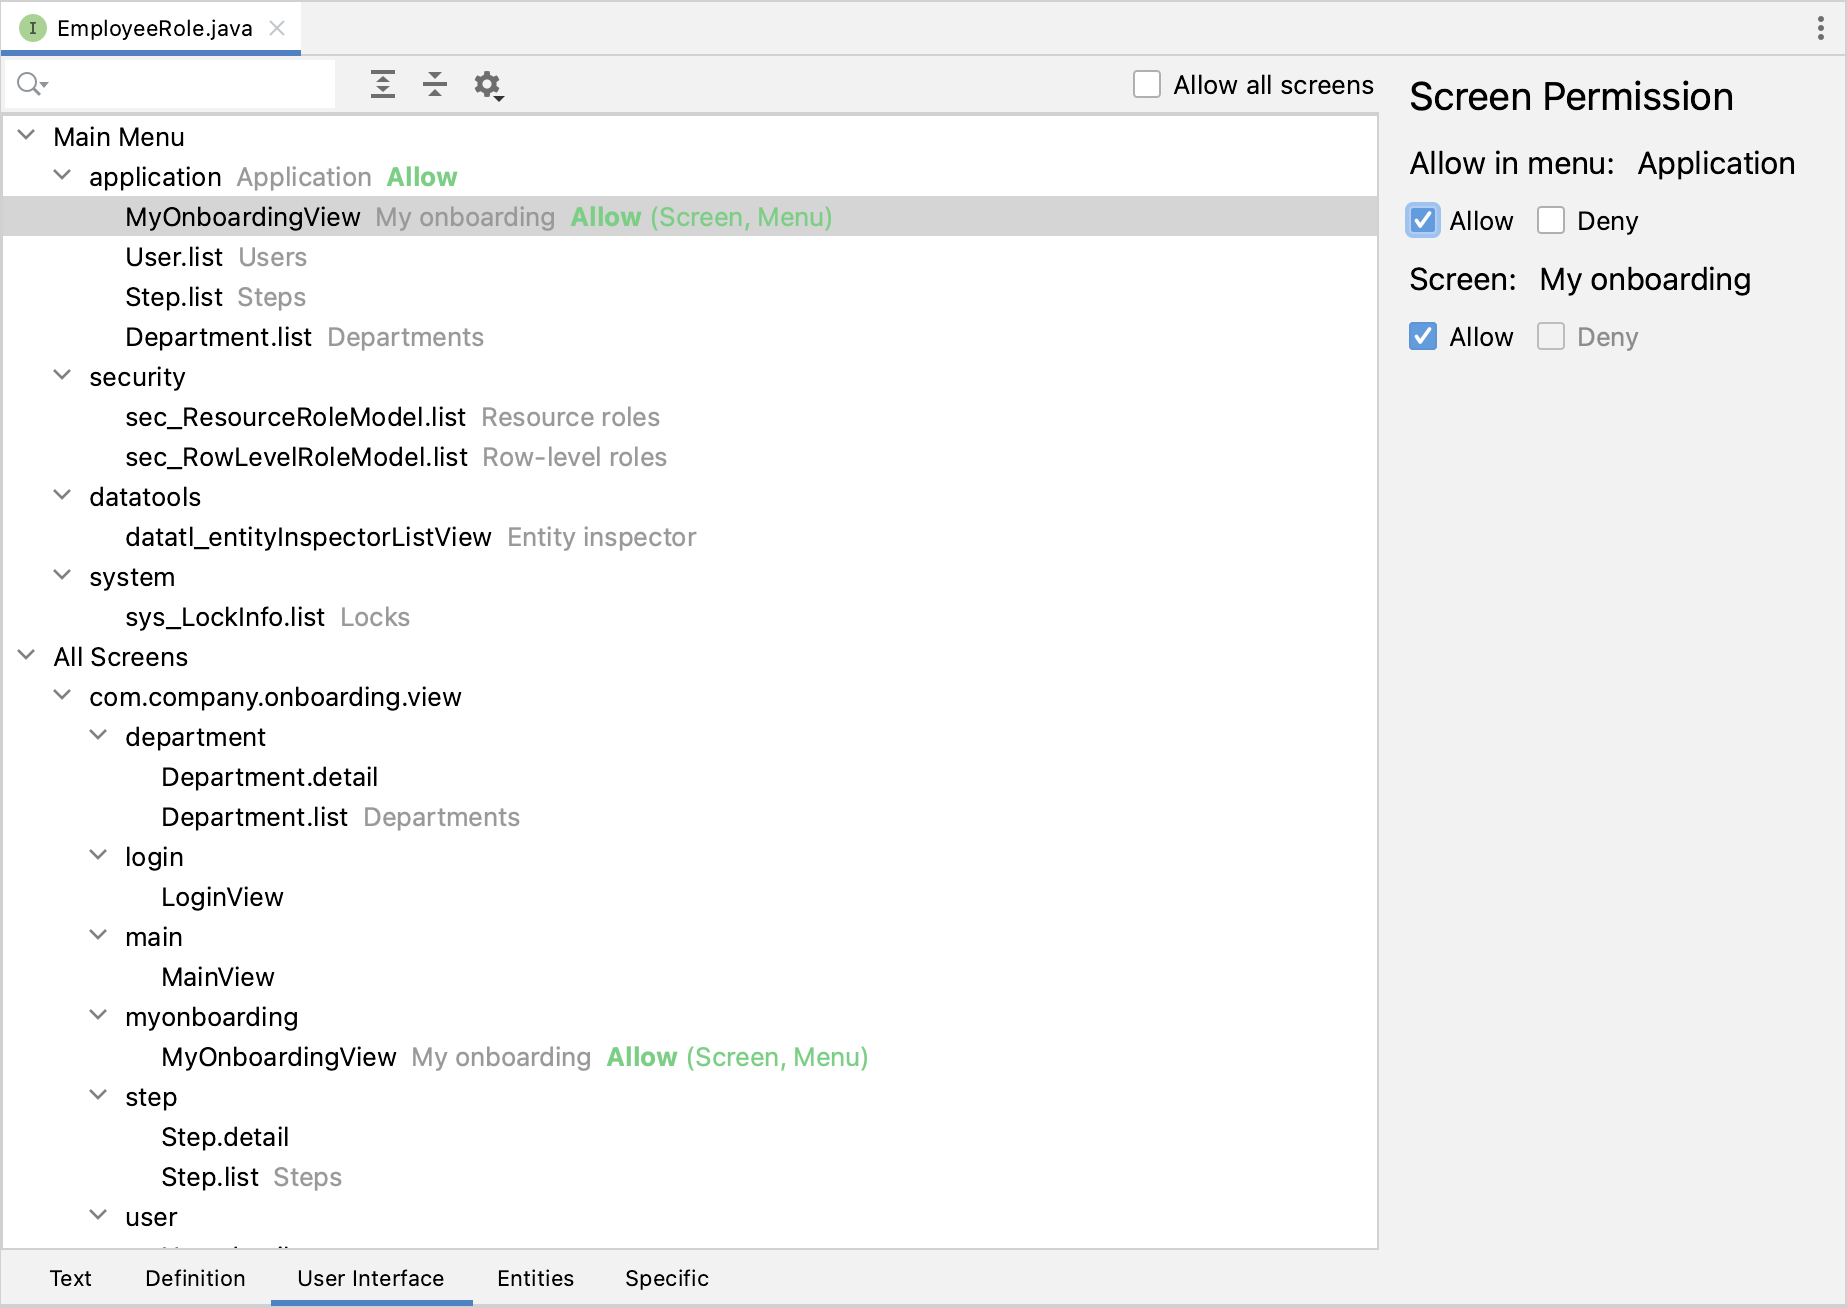The height and width of the screenshot is (1308, 1847).
Task: Switch to the Entities tab
Action: 535,1278
